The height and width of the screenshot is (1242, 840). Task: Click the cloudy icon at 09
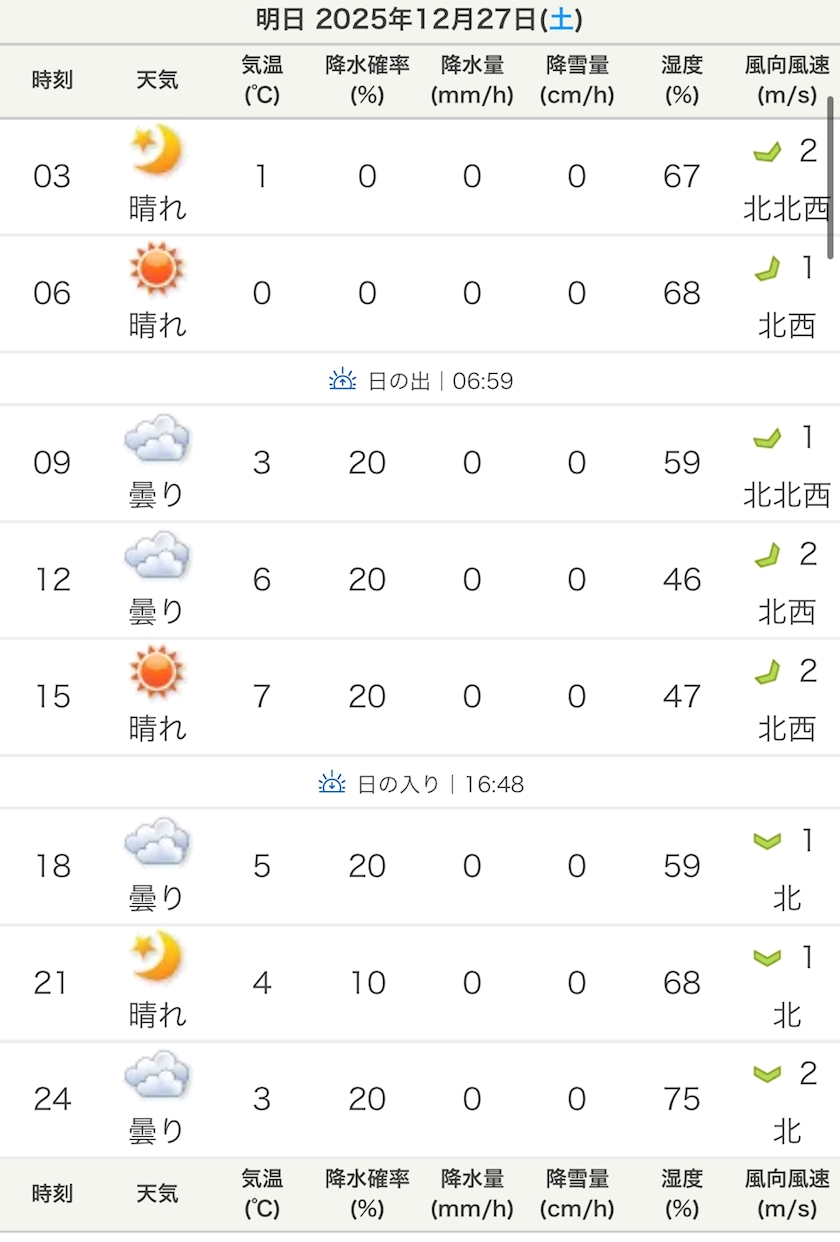(157, 439)
